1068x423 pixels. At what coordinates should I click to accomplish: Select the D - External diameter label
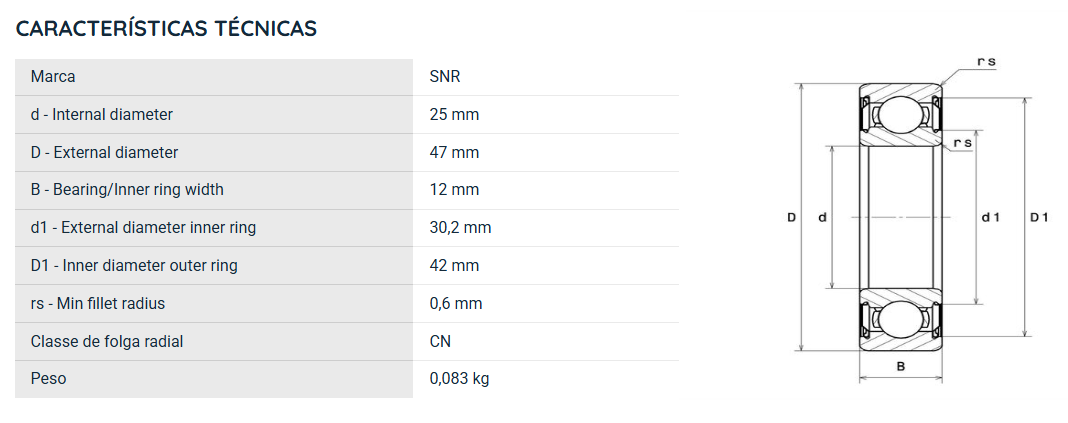(x=104, y=153)
